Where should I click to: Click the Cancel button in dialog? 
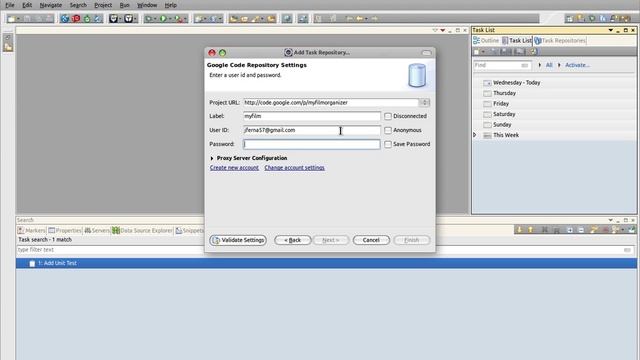point(371,240)
